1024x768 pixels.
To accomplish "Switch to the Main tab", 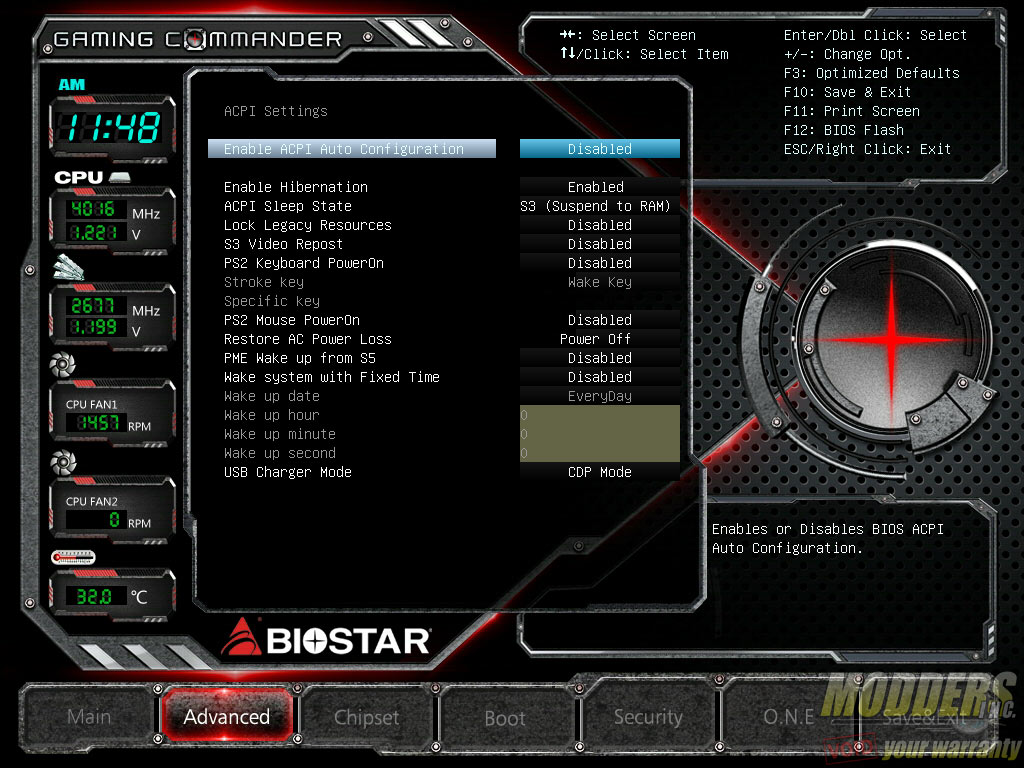I will (89, 716).
